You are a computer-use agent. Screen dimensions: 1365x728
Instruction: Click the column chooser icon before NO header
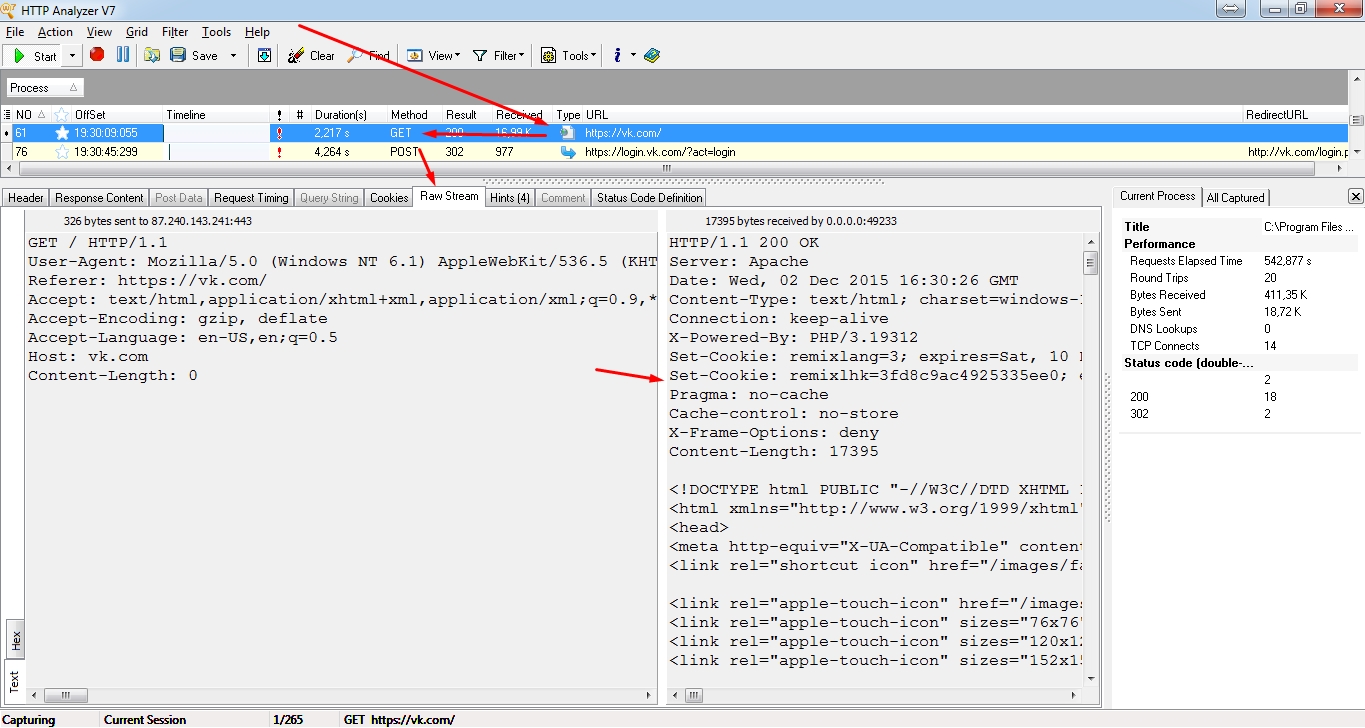pyautogui.click(x=8, y=115)
